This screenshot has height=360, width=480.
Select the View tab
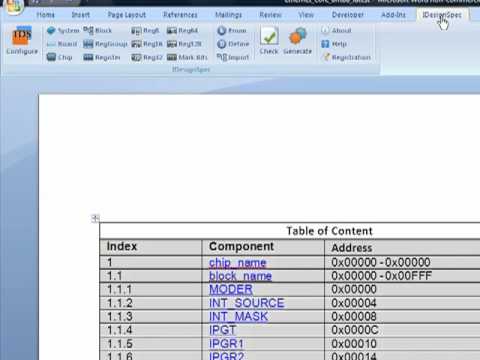click(306, 15)
